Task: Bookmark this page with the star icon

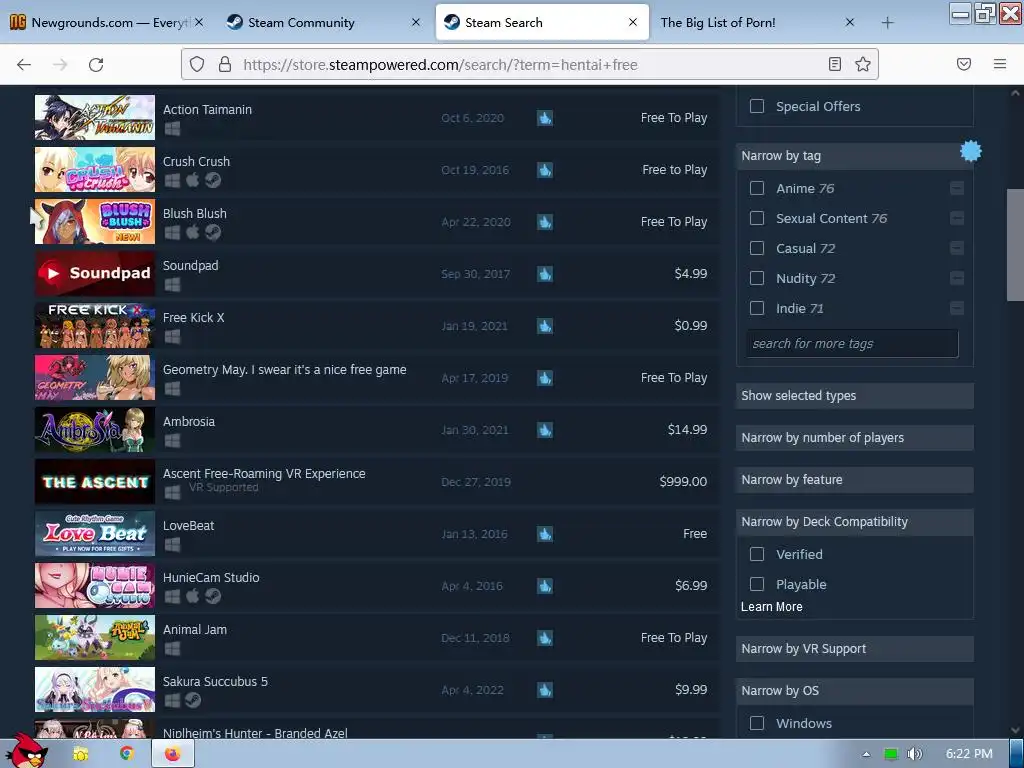Action: click(863, 64)
